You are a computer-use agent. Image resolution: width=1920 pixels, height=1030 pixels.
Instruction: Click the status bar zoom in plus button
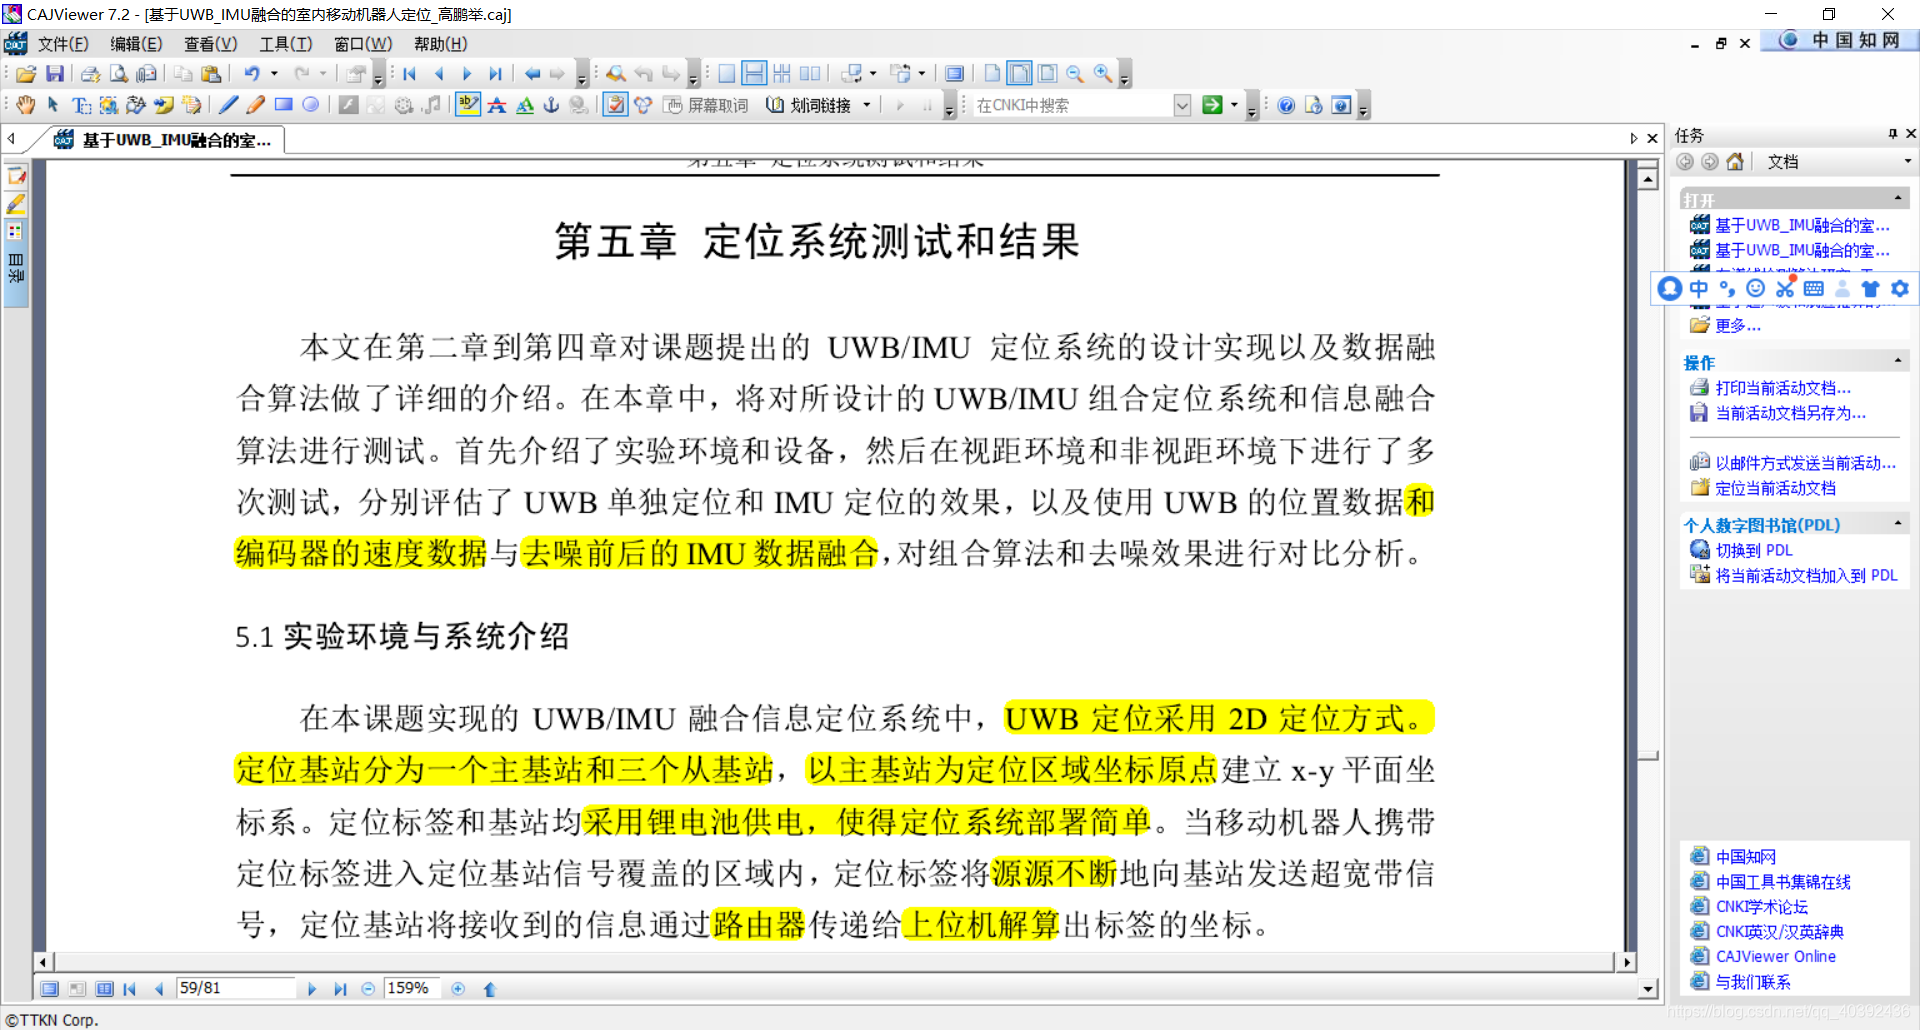pos(458,989)
